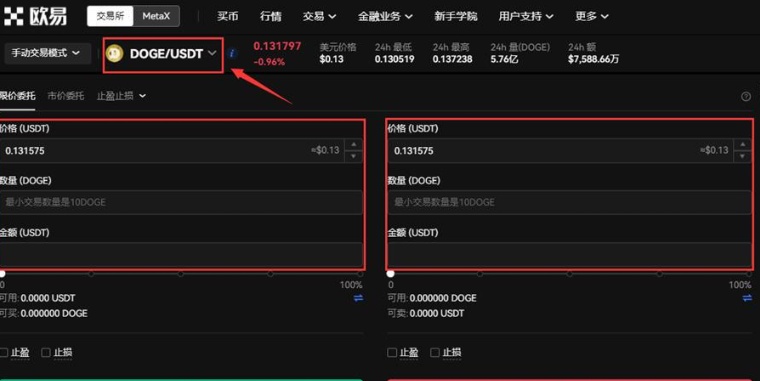Image resolution: width=760 pixels, height=381 pixels.
Task: Open the blue info icon beside DOGE/USDT
Action: [232, 53]
